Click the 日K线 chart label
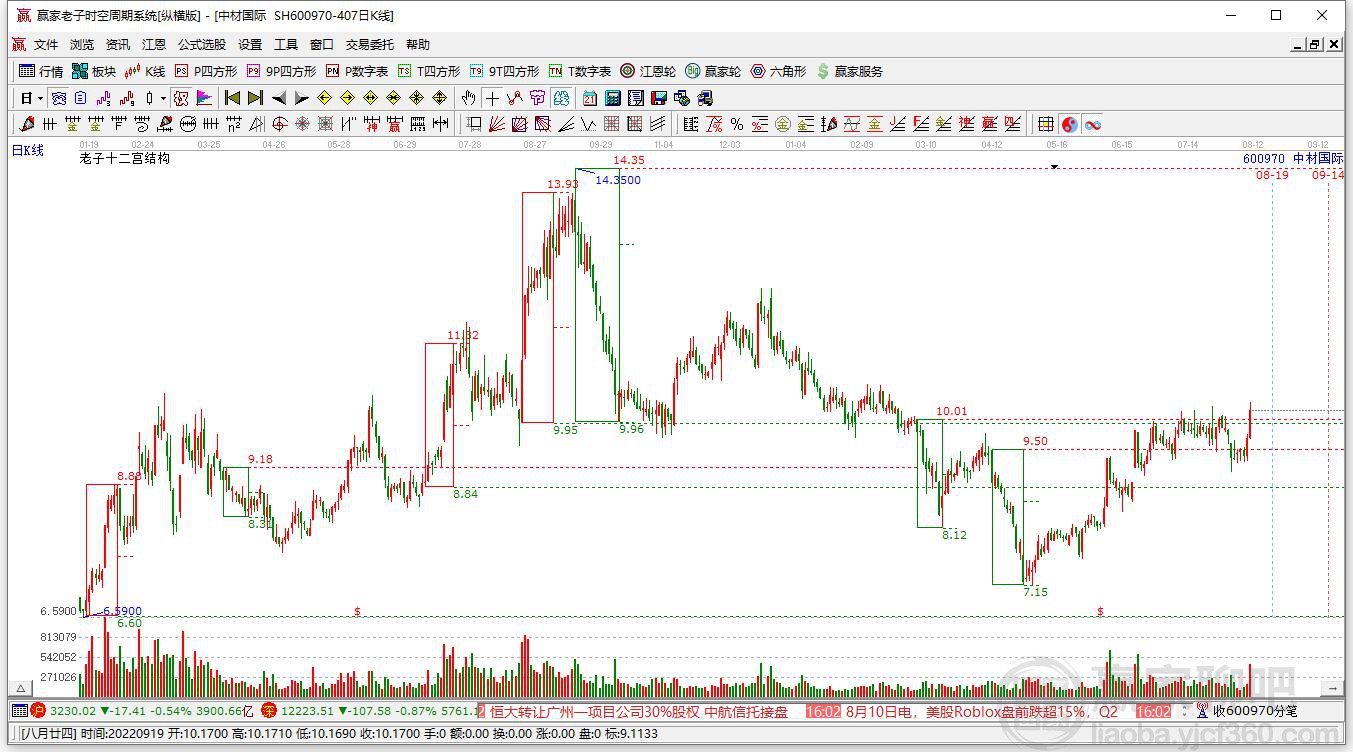 (x=28, y=150)
